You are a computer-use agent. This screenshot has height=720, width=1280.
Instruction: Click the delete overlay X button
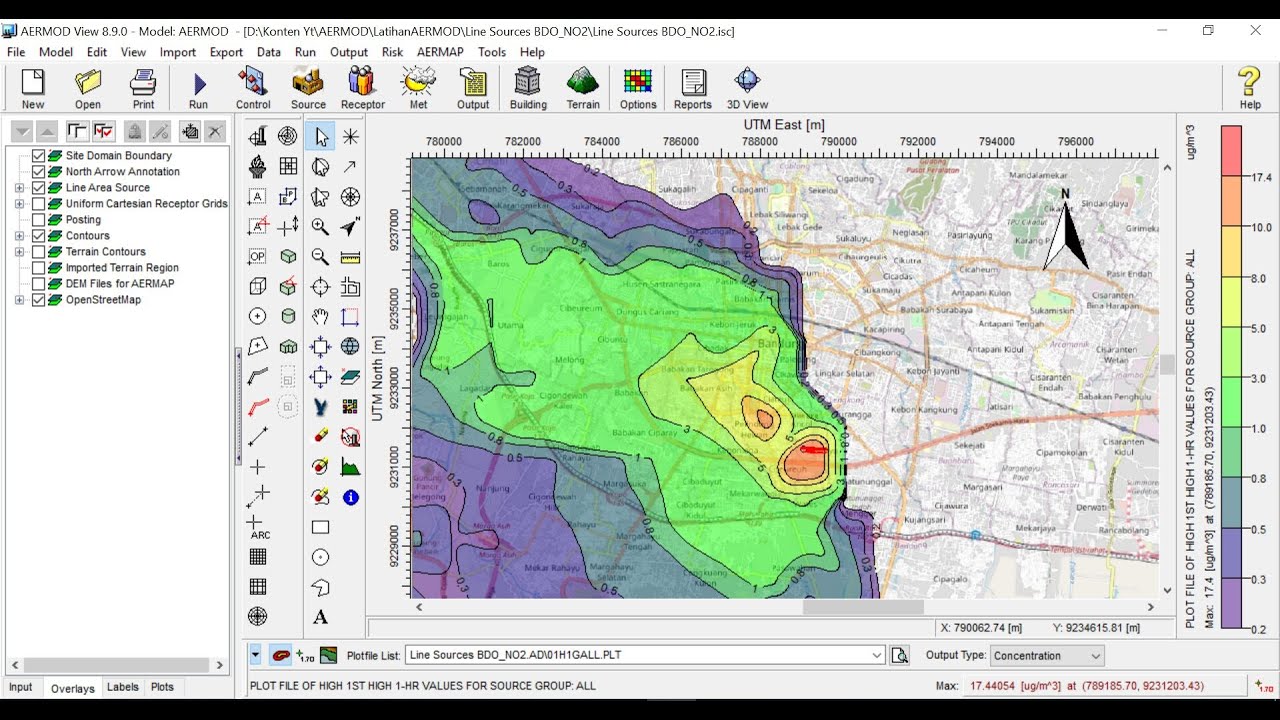point(216,131)
